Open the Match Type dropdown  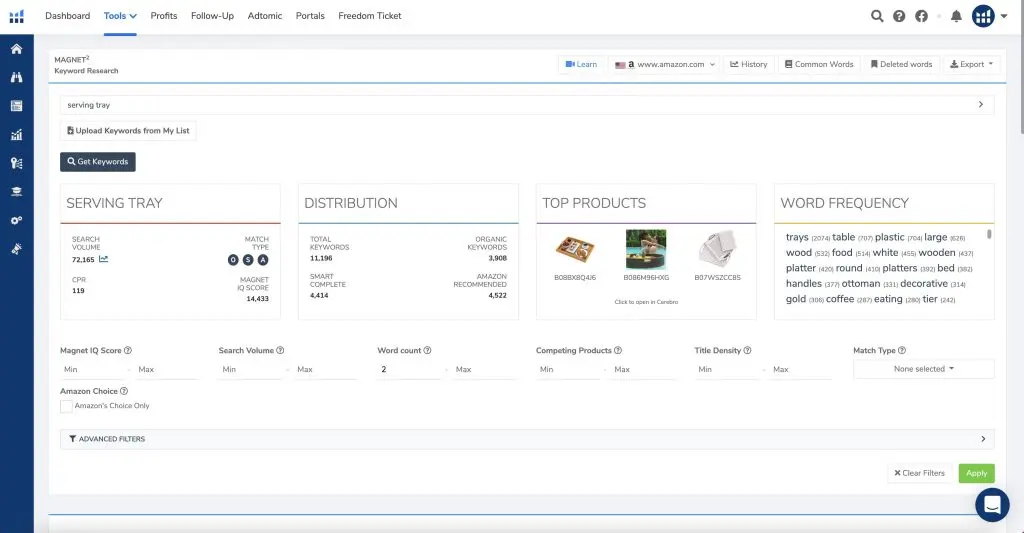click(x=923, y=369)
